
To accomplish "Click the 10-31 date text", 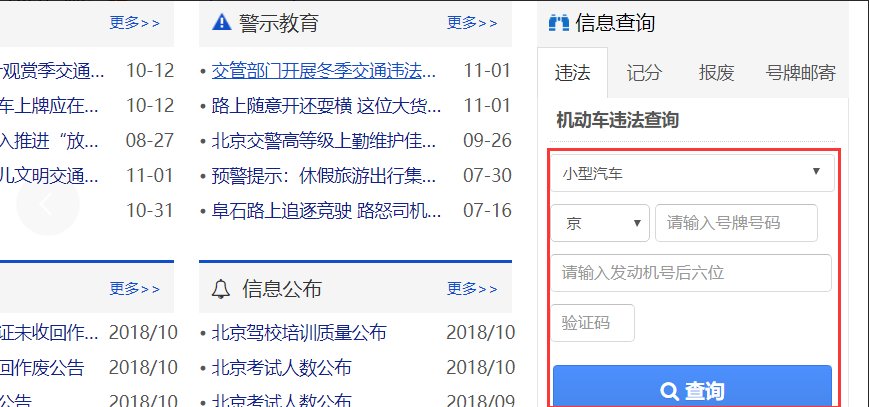I will (x=150, y=211).
